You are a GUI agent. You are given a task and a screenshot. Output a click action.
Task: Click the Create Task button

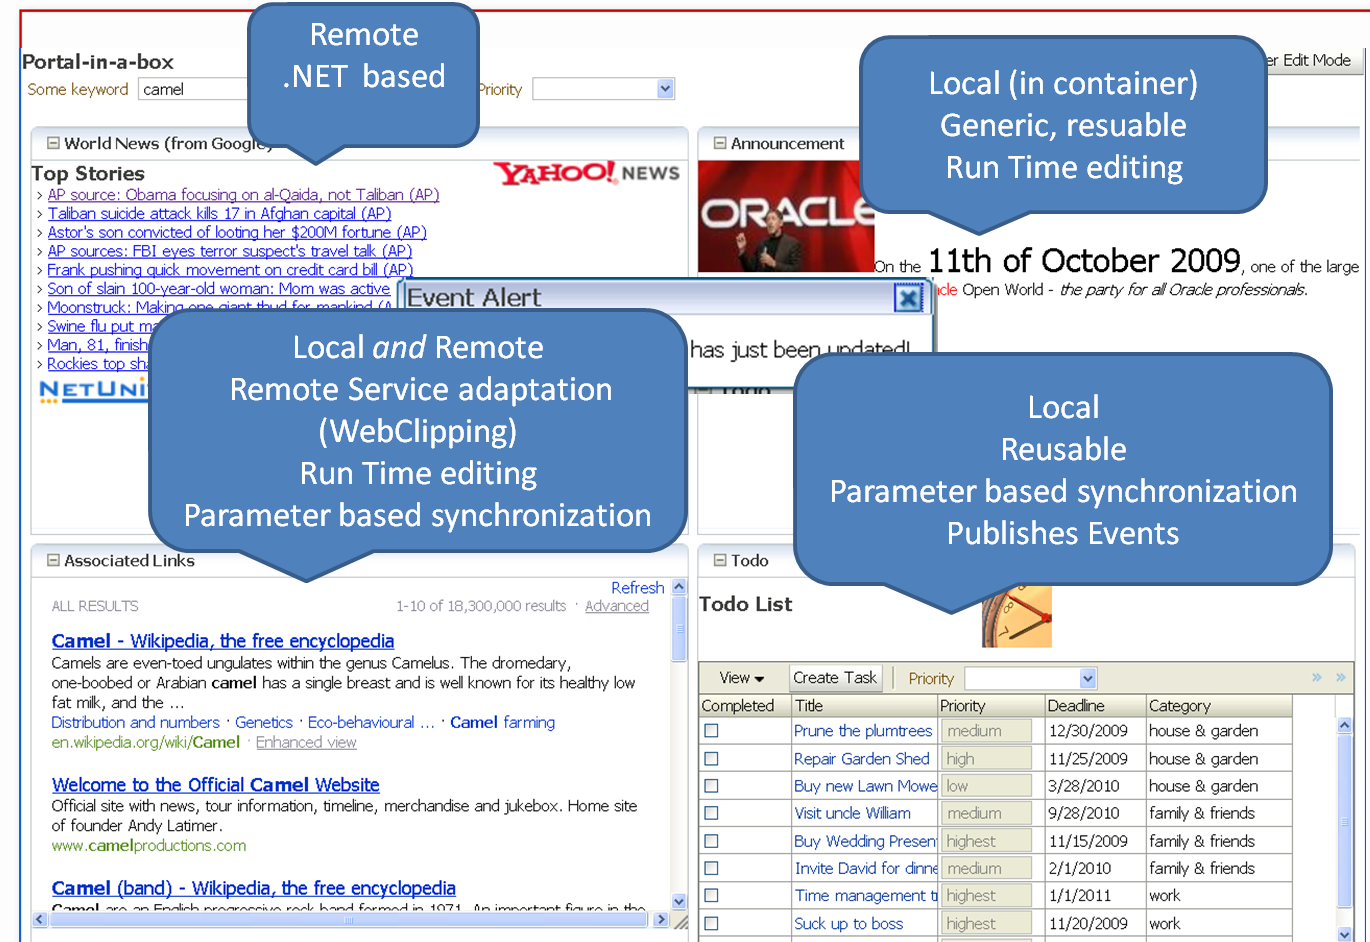point(835,678)
